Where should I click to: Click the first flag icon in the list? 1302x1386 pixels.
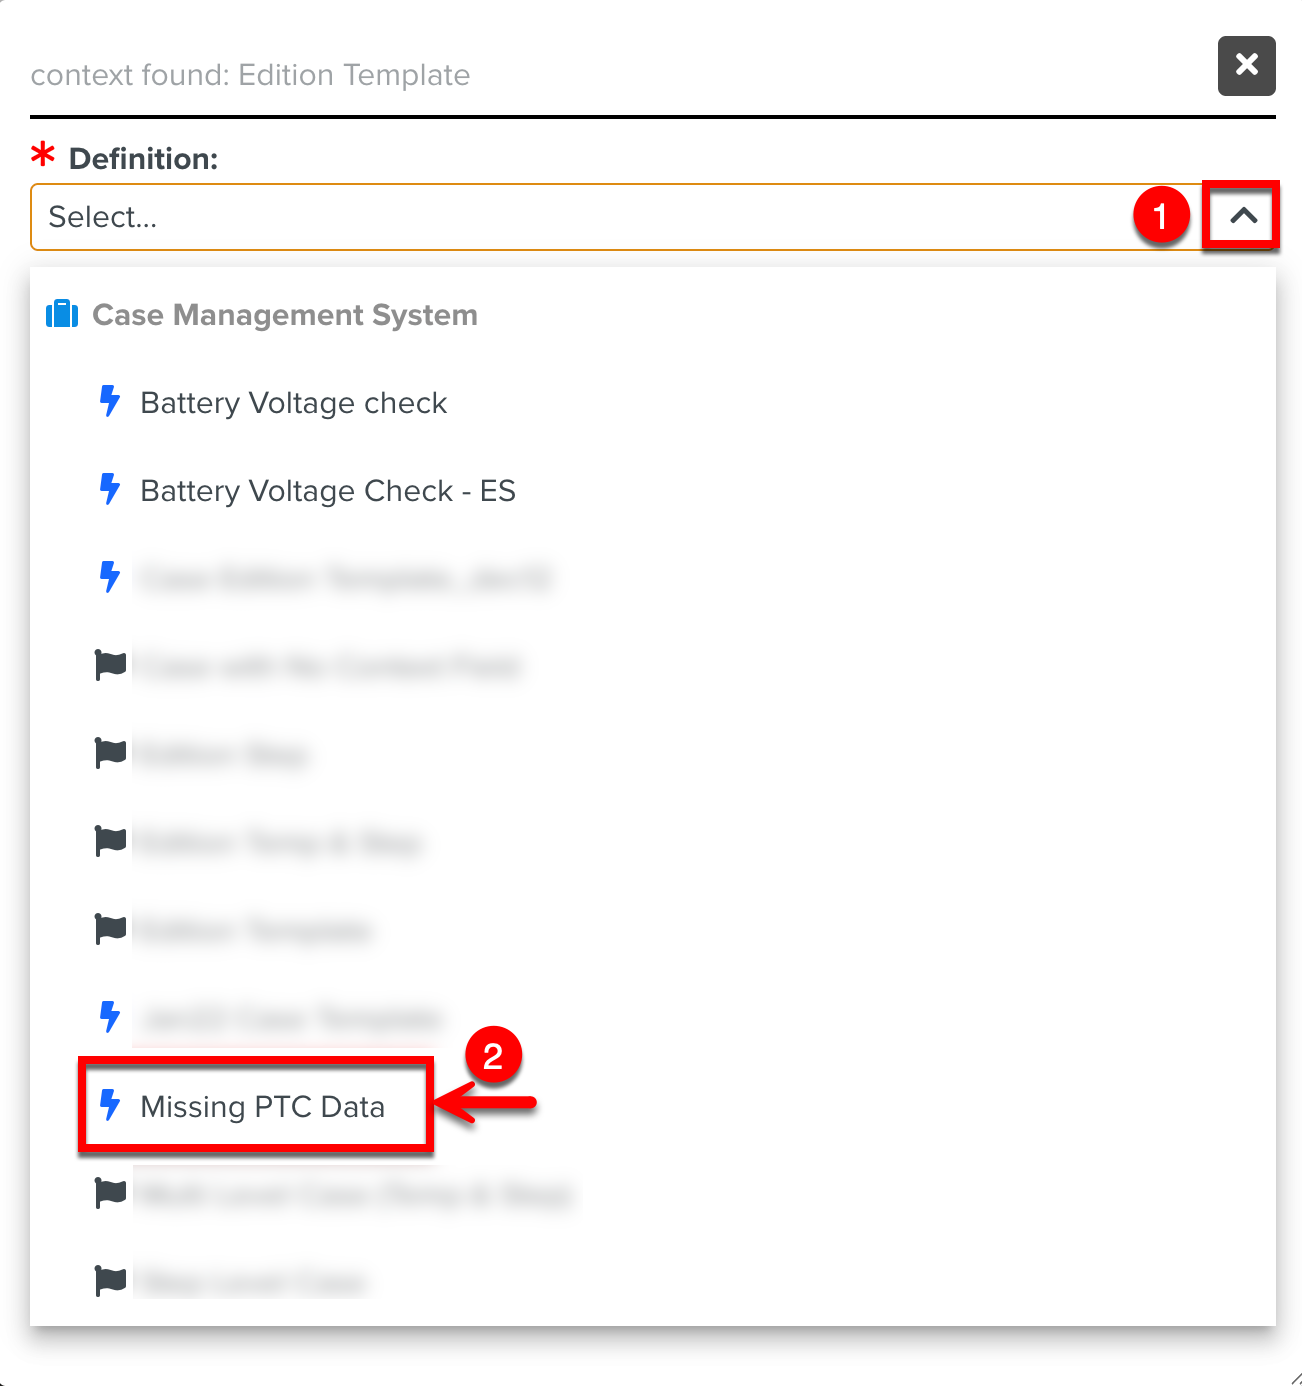point(110,665)
